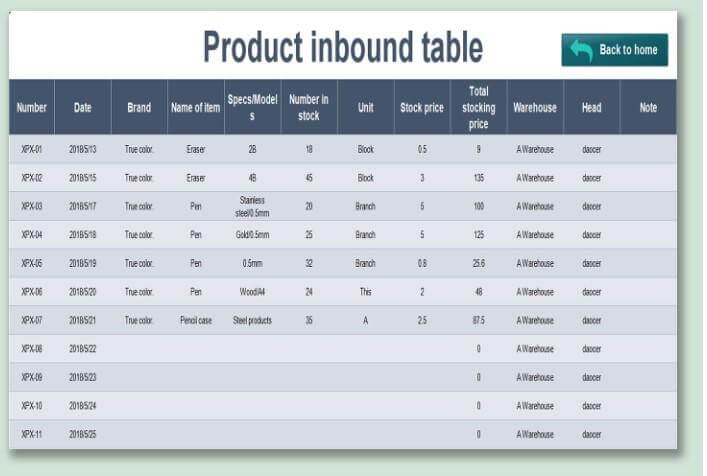Select cell XPX-08
The width and height of the screenshot is (707, 476).
[32, 348]
